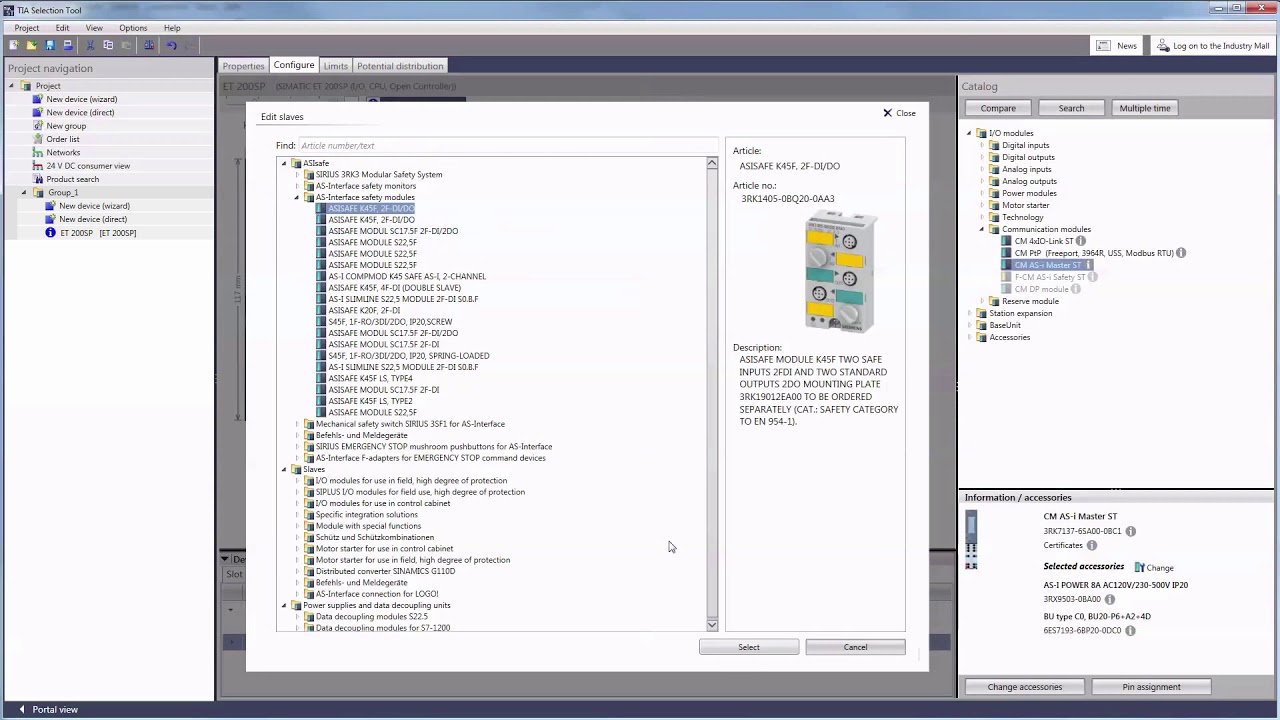1280x720 pixels.
Task: Collapse Group_1 in project navigation
Action: click(x=25, y=192)
